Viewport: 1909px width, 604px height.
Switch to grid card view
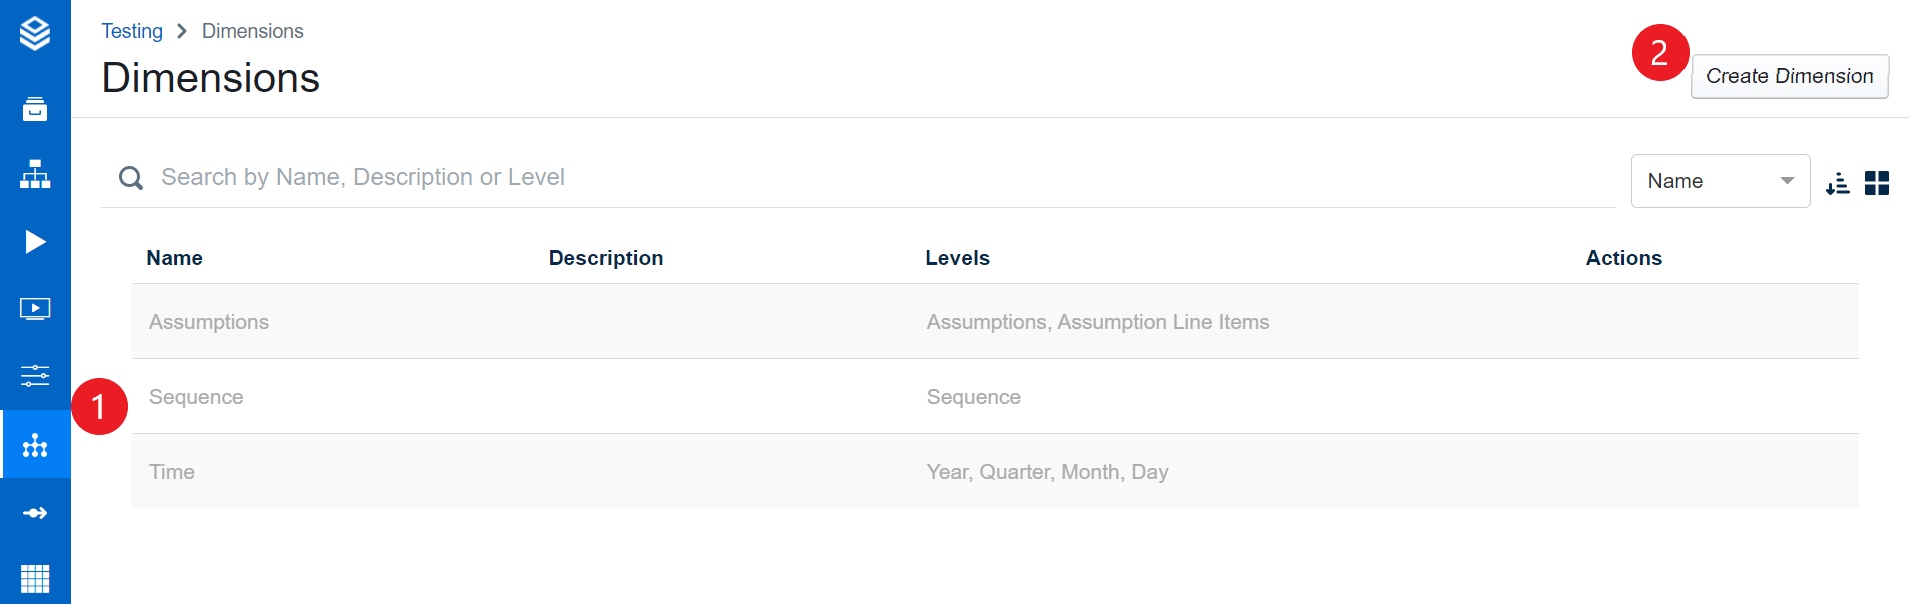[1877, 183]
